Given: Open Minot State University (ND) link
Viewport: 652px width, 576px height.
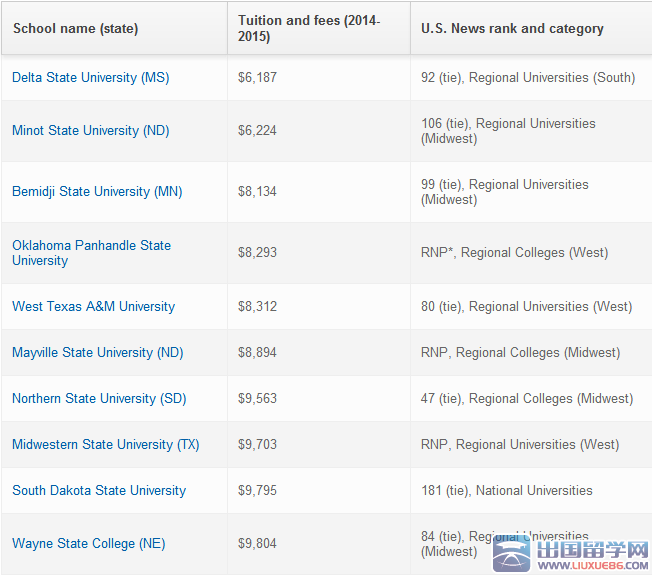Looking at the screenshot, I should click(90, 130).
